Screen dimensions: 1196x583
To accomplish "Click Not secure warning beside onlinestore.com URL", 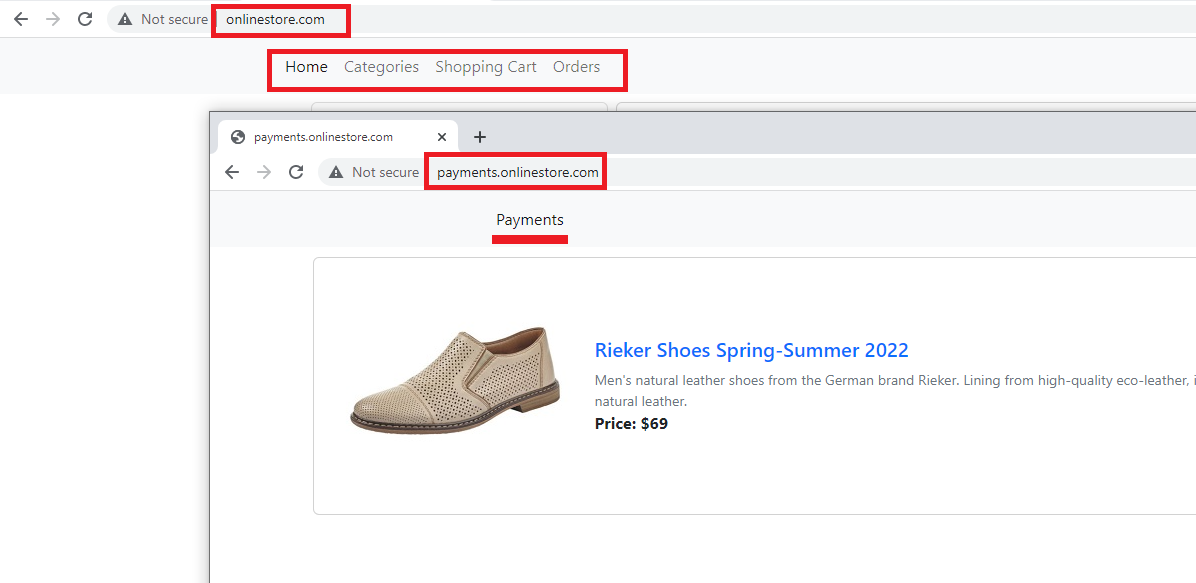I will (x=162, y=19).
